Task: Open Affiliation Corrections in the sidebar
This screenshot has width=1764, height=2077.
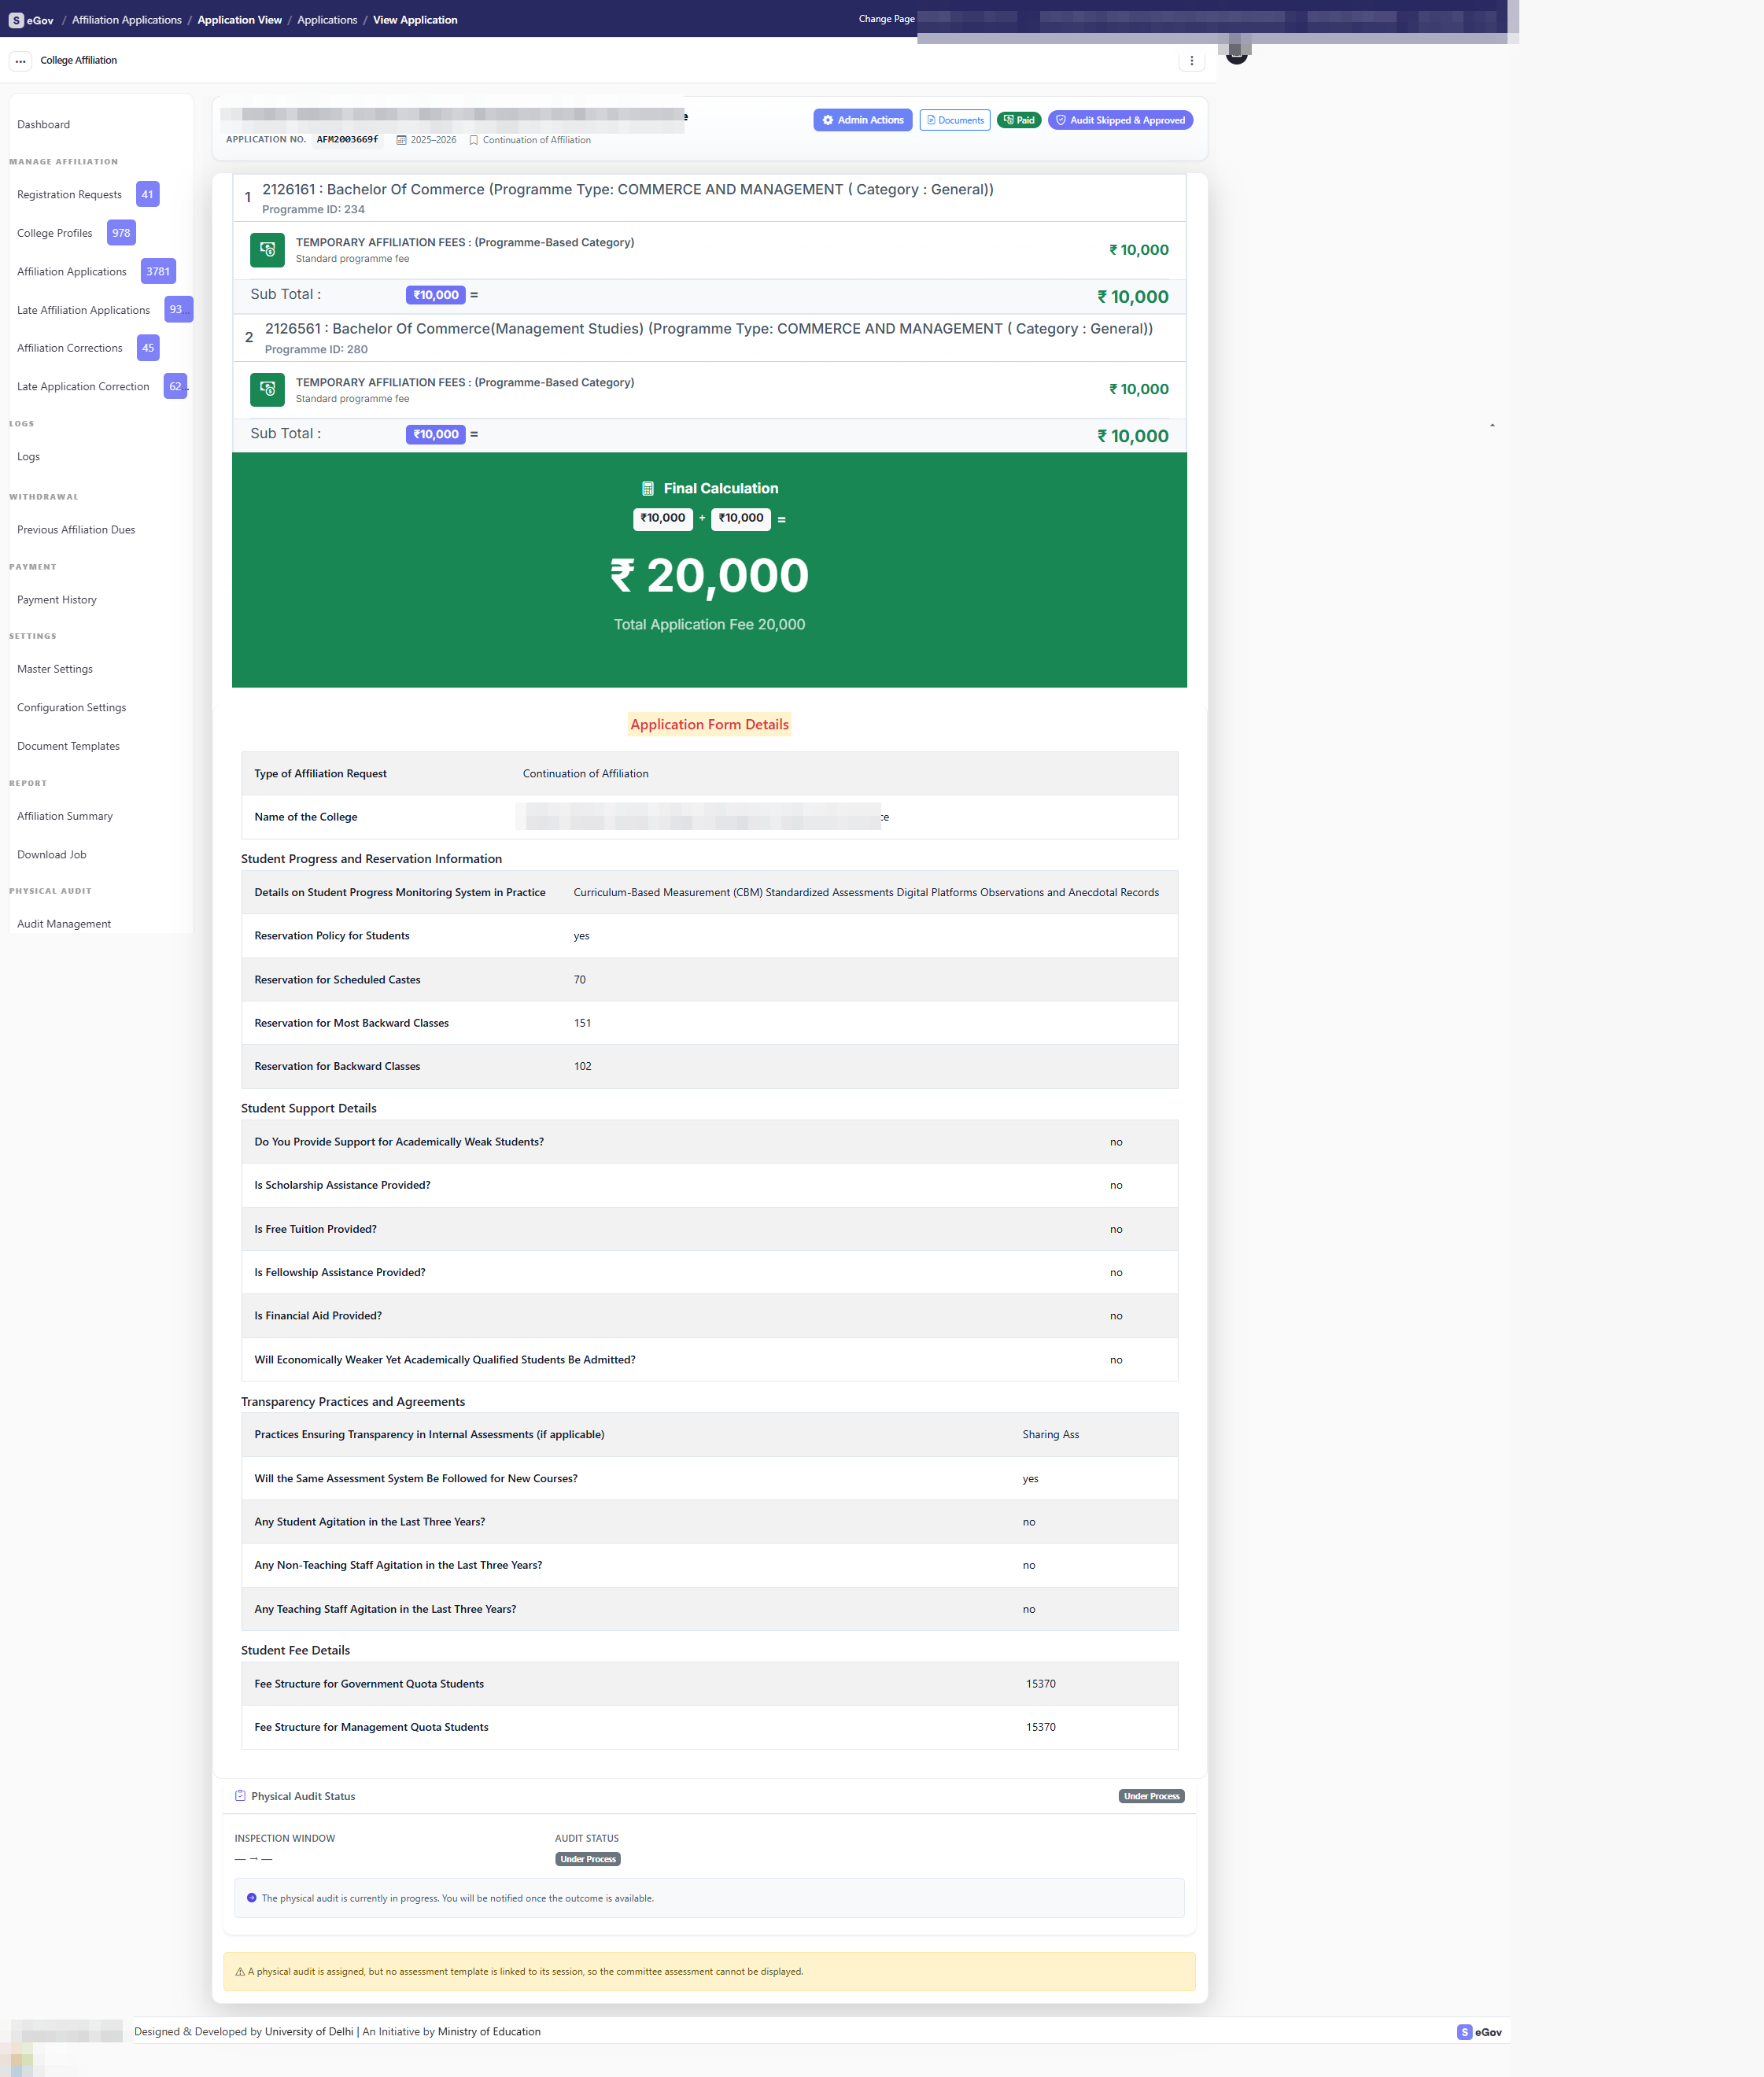Action: pos(70,348)
